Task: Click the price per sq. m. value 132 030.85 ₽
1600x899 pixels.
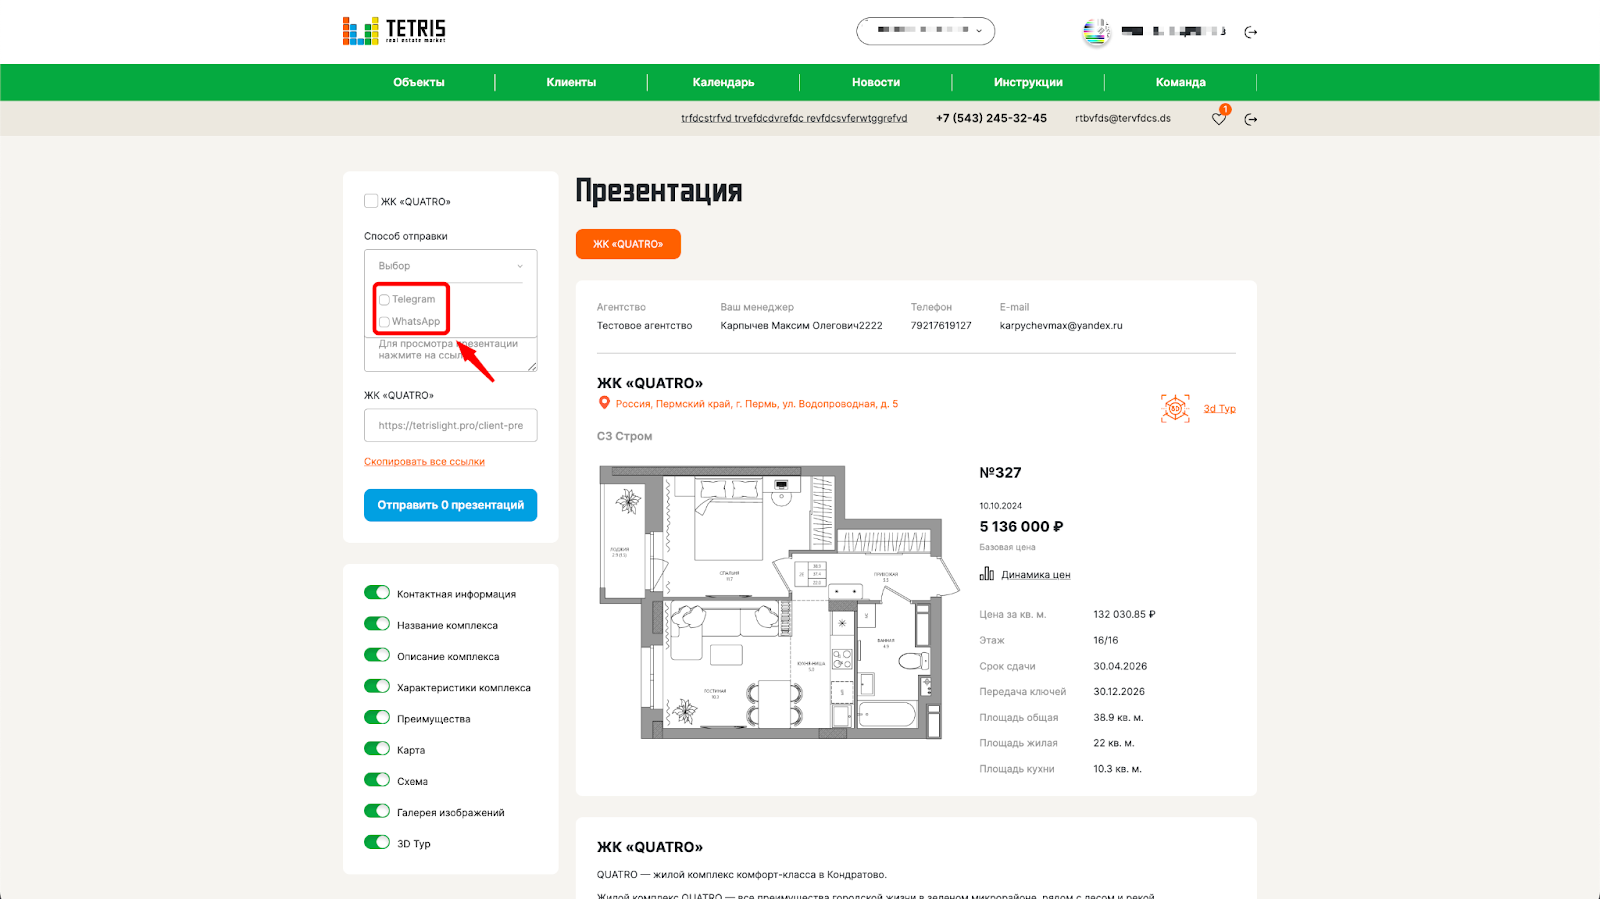Action: click(x=1124, y=615)
